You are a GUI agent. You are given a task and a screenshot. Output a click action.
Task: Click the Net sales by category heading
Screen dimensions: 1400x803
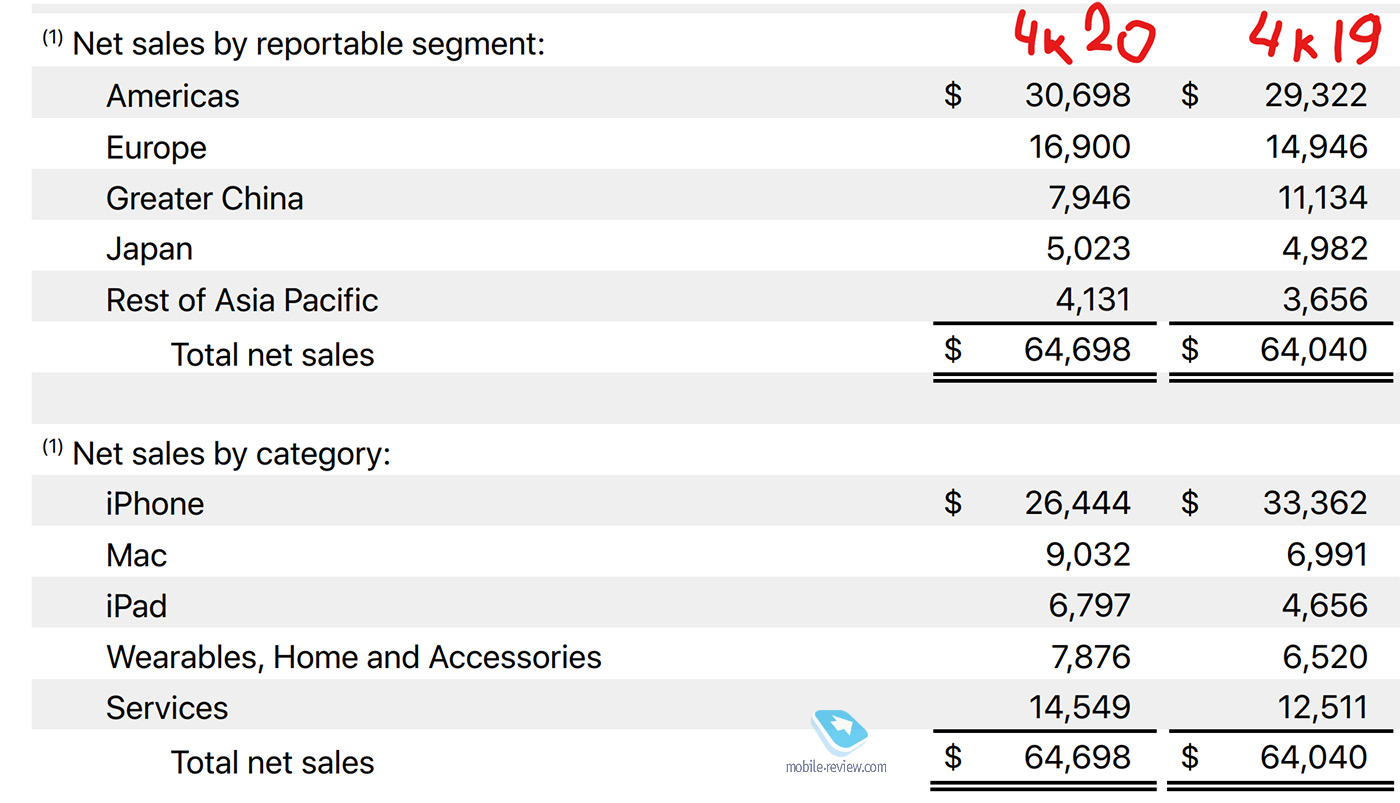[231, 454]
